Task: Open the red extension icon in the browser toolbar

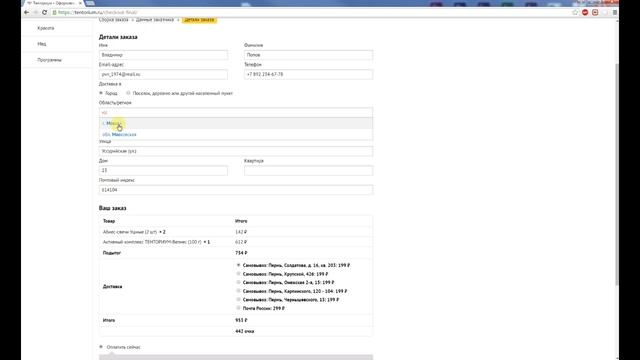Action: [x=585, y=12]
